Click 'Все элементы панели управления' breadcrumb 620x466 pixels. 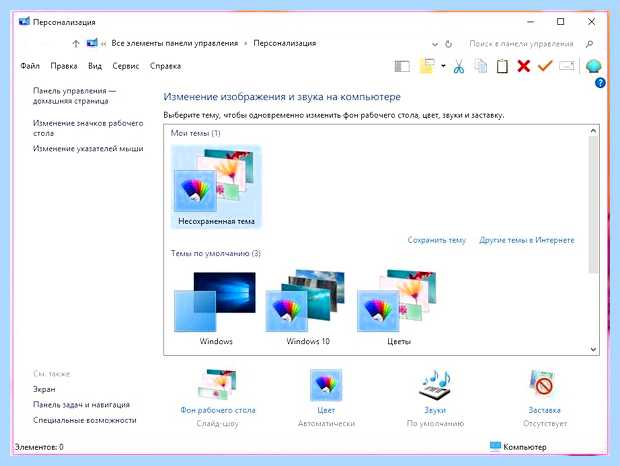click(x=175, y=43)
